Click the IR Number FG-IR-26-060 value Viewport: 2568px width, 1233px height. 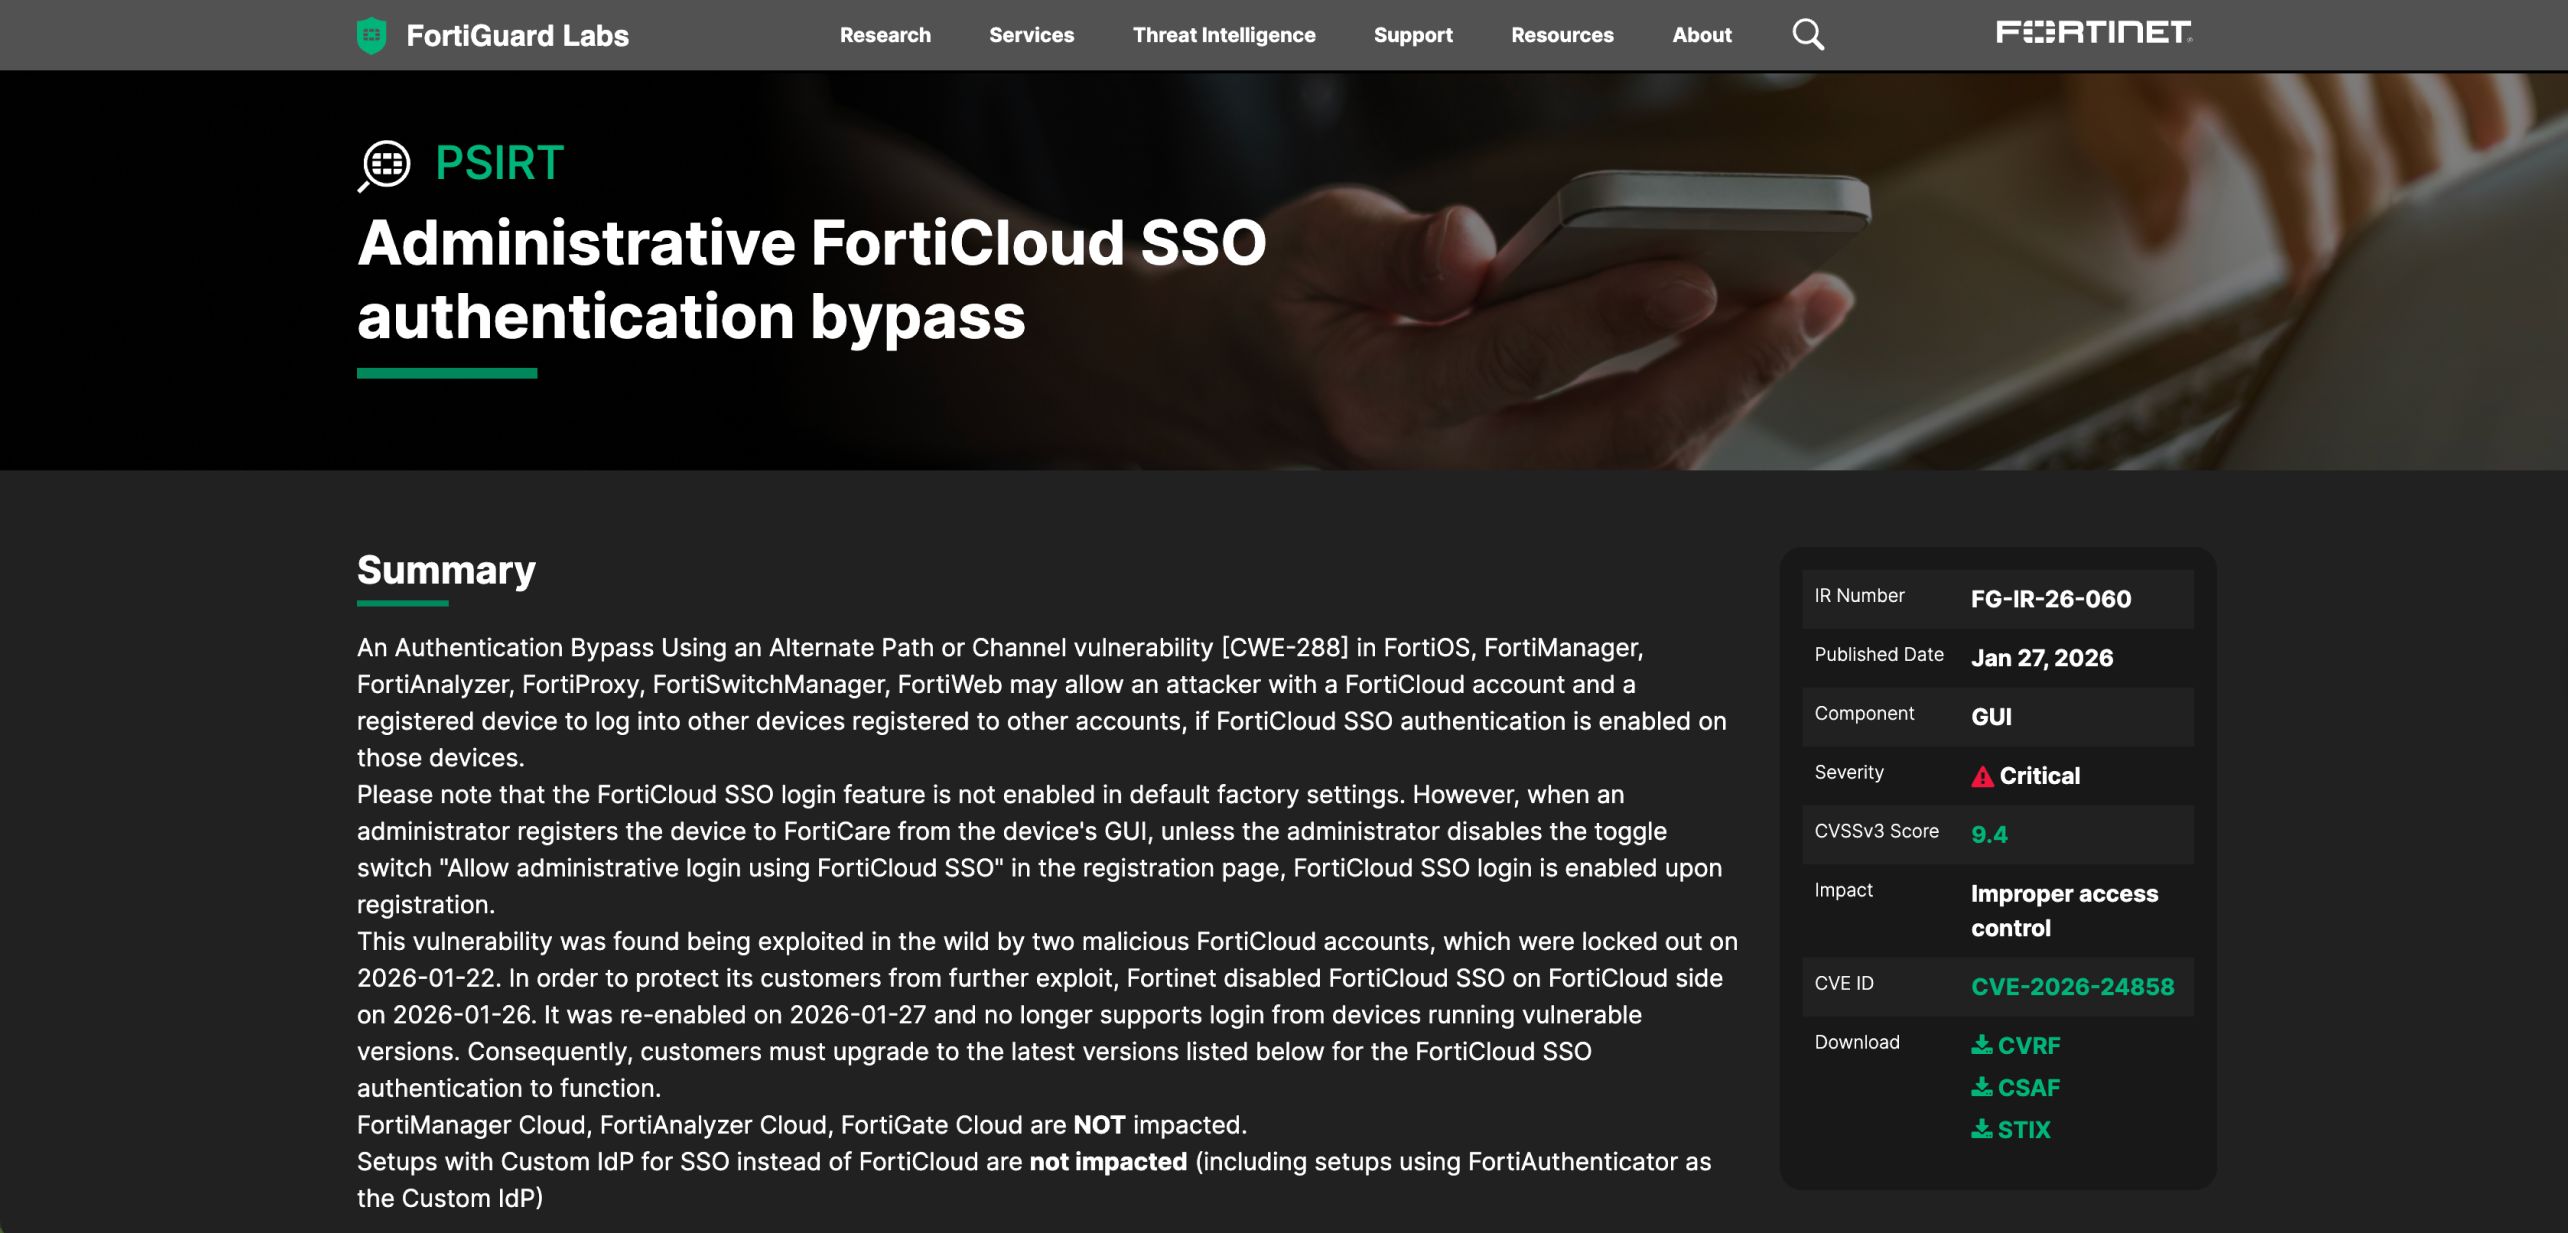[2051, 599]
